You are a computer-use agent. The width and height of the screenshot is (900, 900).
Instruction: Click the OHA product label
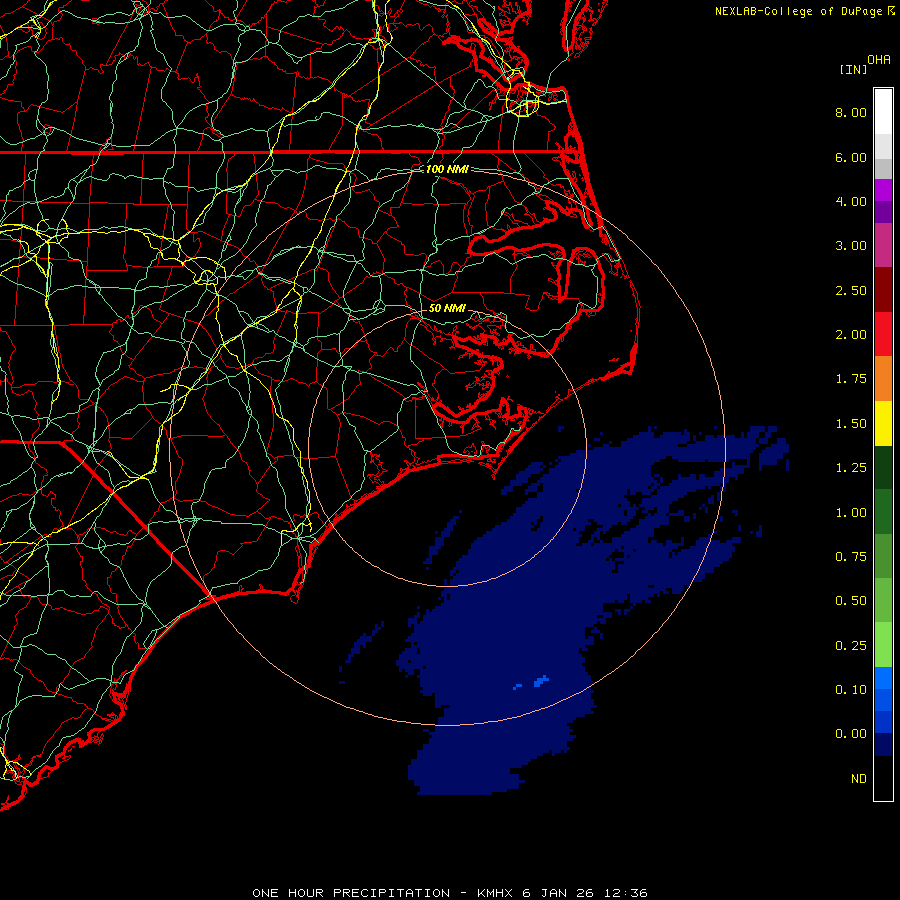(x=879, y=60)
